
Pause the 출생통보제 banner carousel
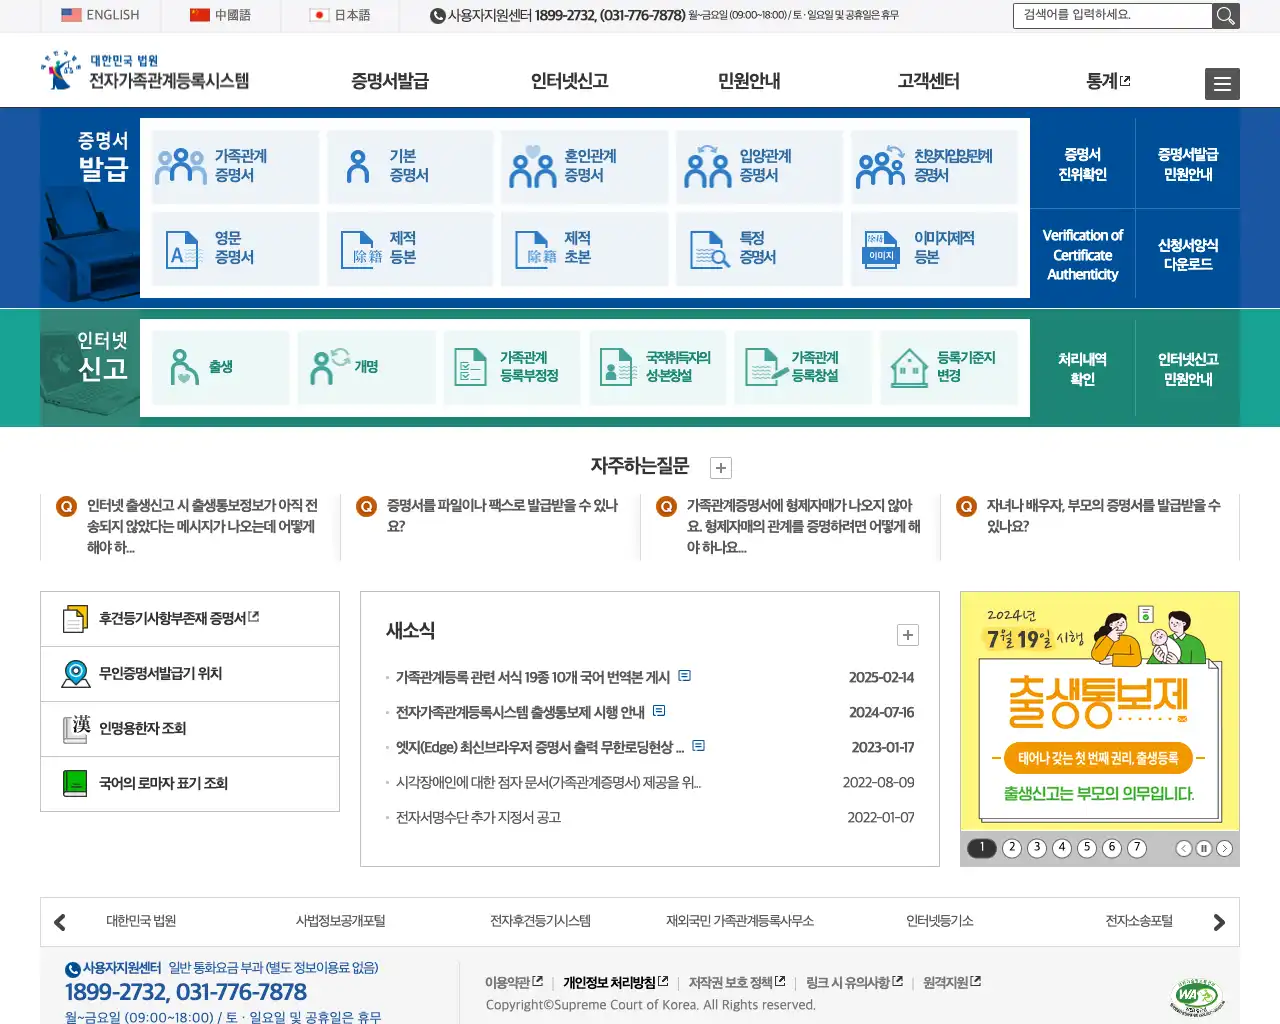(1204, 848)
